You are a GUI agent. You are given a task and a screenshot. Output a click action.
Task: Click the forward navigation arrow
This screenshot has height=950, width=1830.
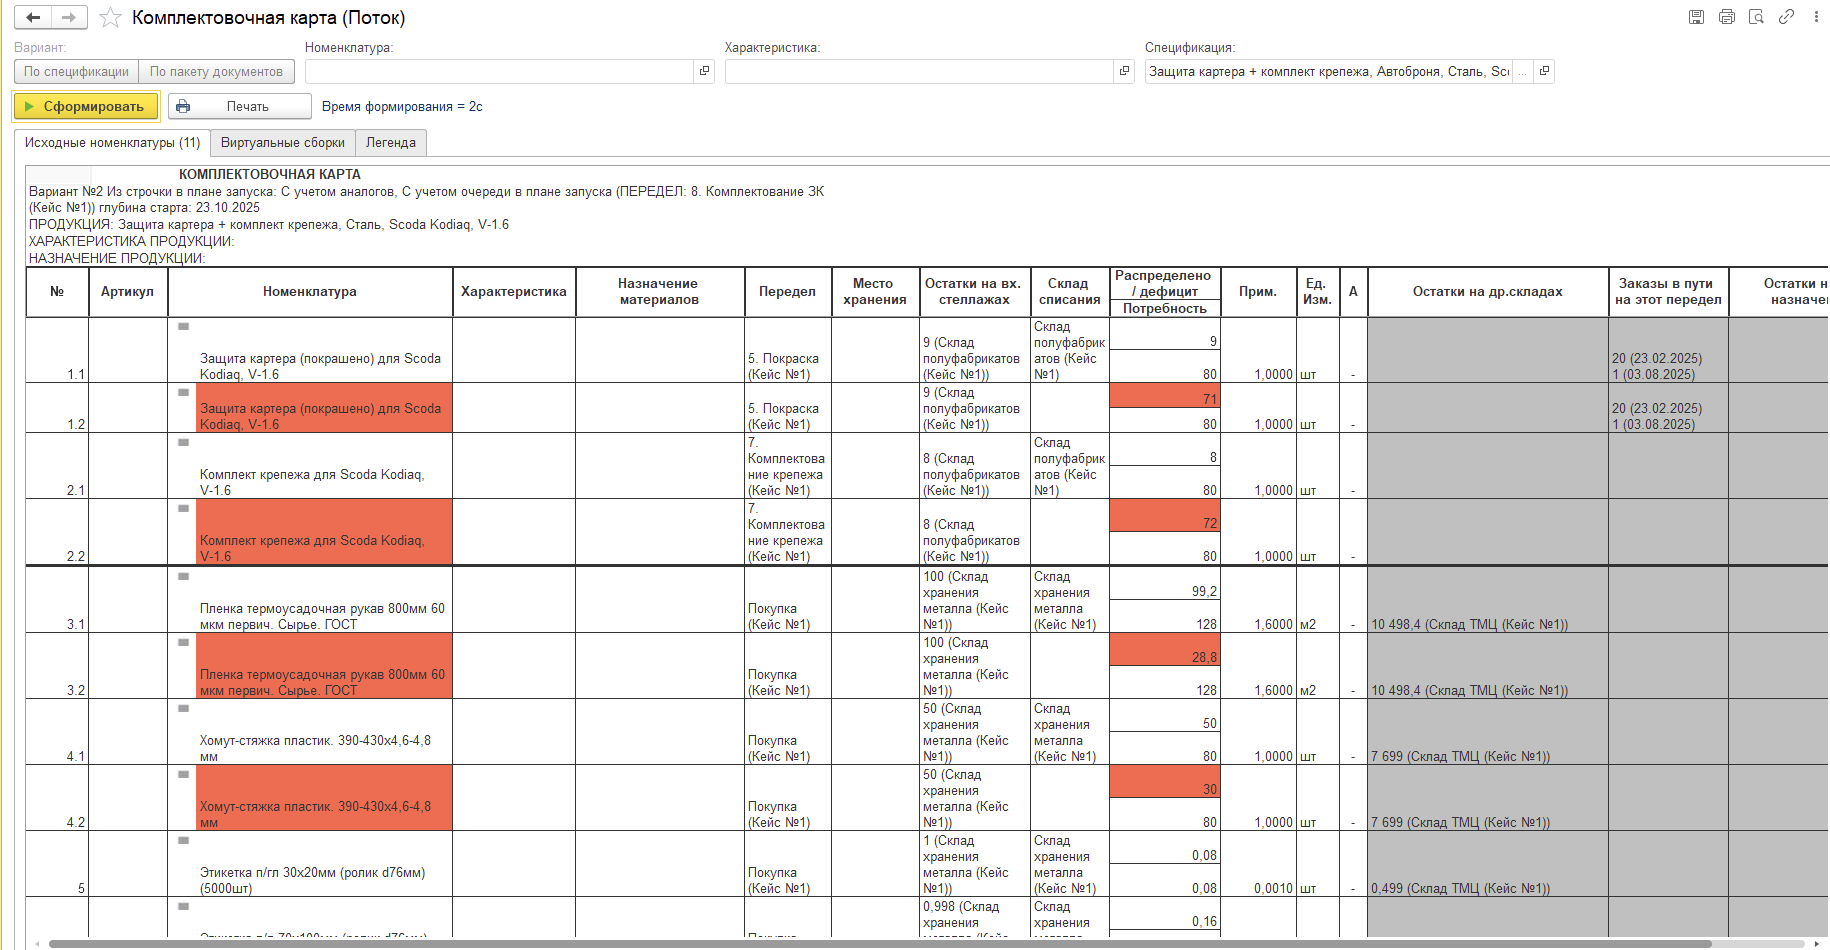(x=68, y=18)
